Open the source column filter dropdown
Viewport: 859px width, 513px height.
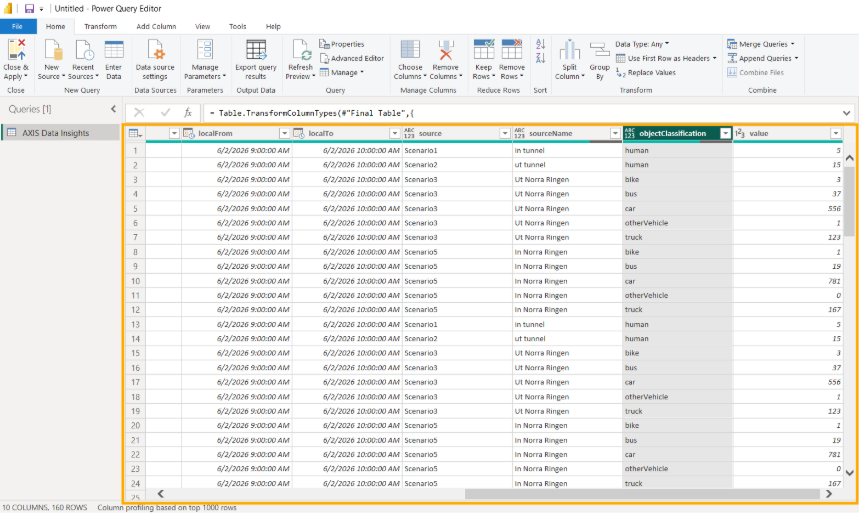[x=505, y=133]
